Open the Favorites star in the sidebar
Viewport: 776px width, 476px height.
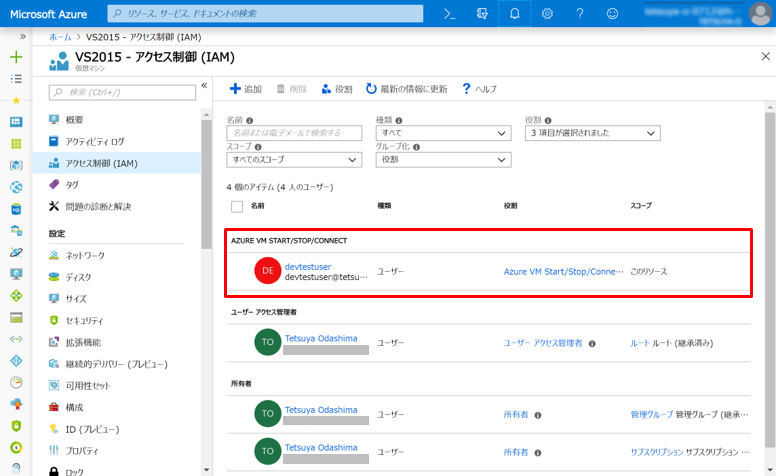[x=16, y=100]
